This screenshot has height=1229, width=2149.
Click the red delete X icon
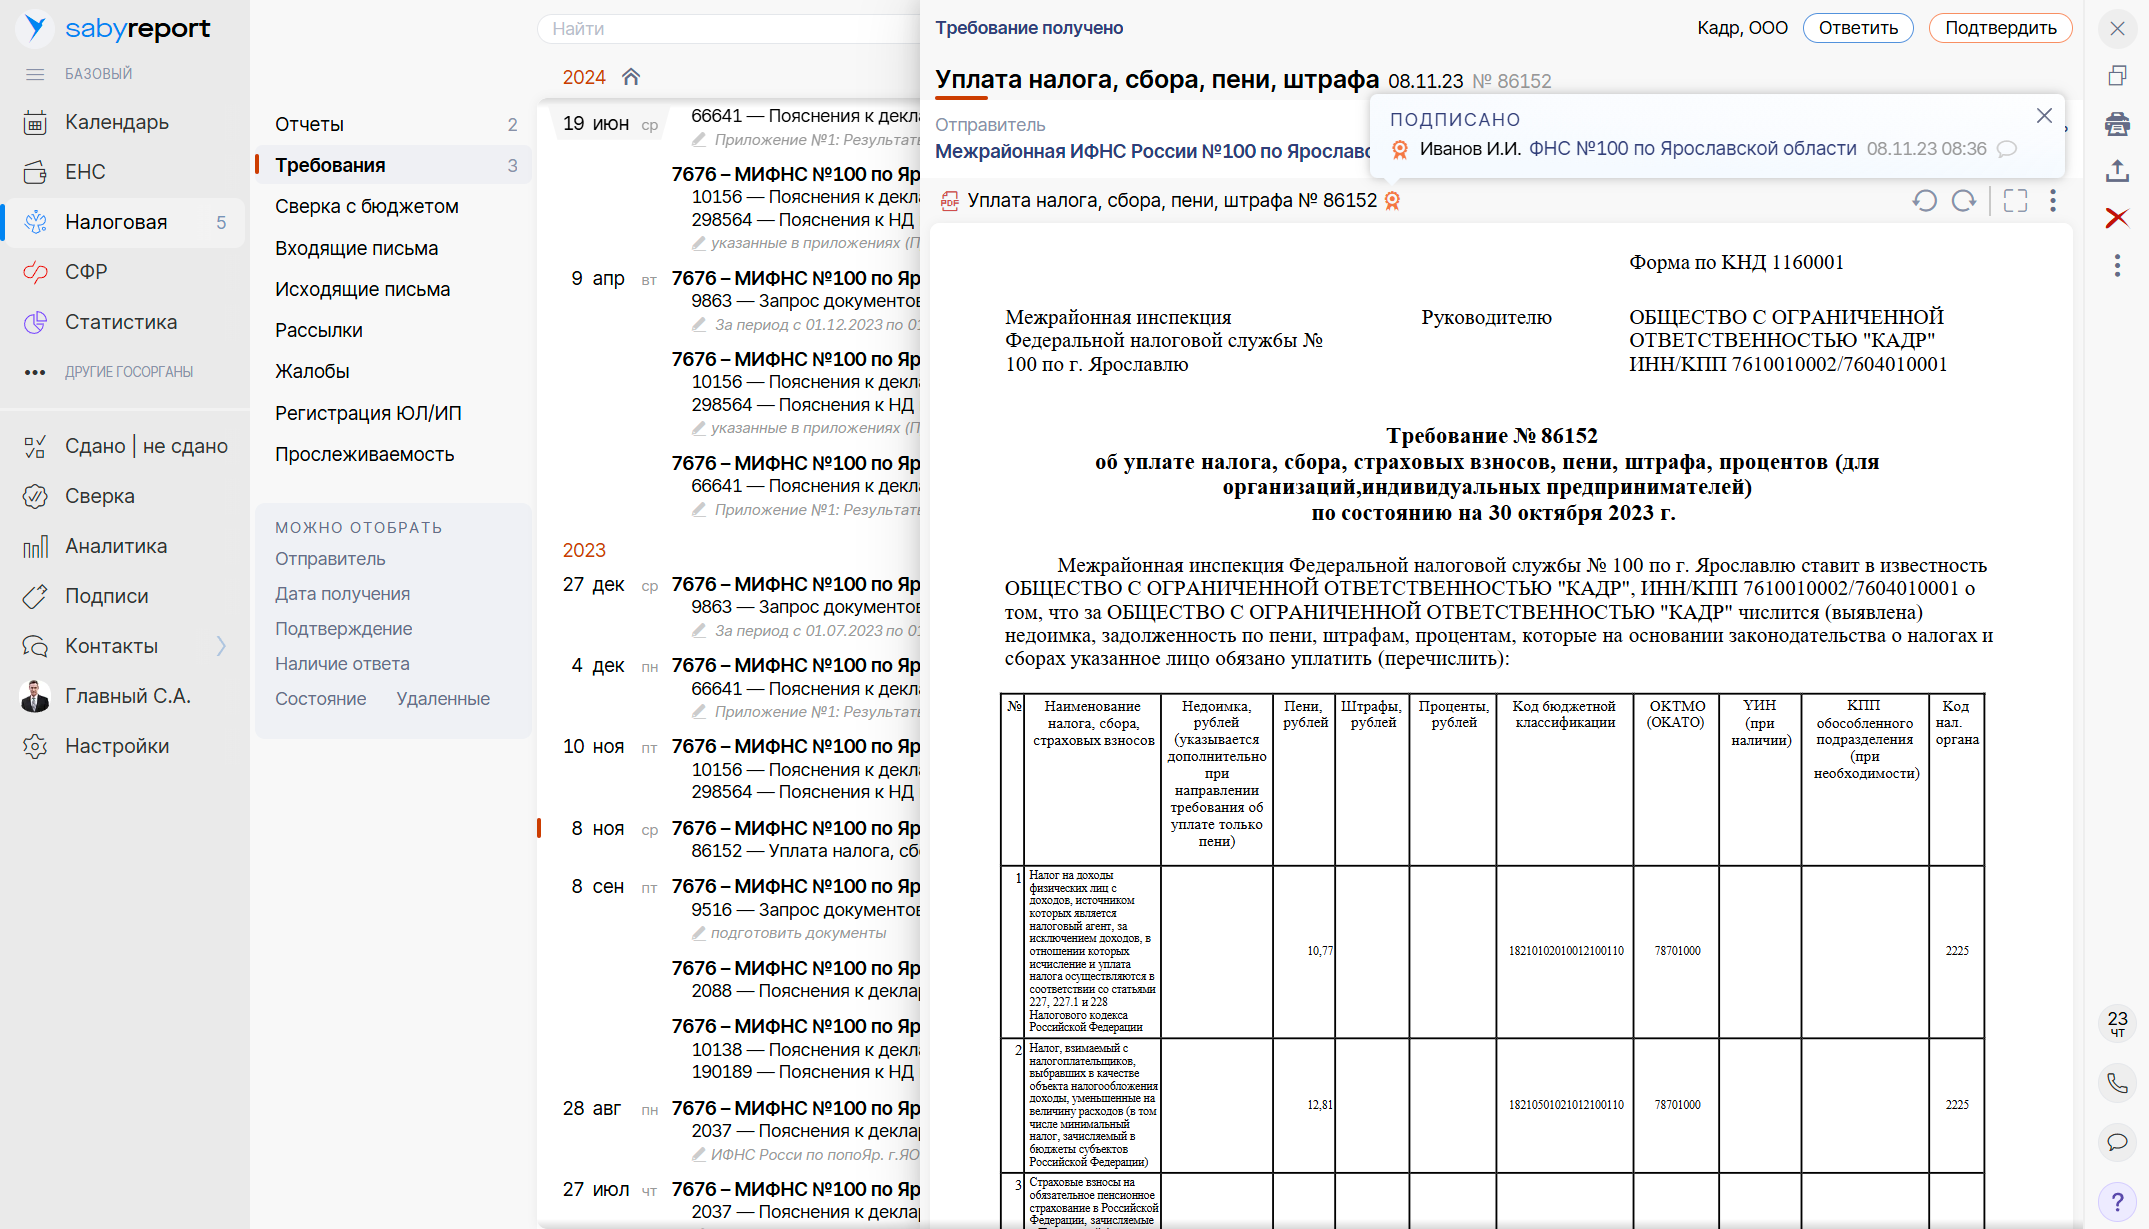[x=2117, y=218]
